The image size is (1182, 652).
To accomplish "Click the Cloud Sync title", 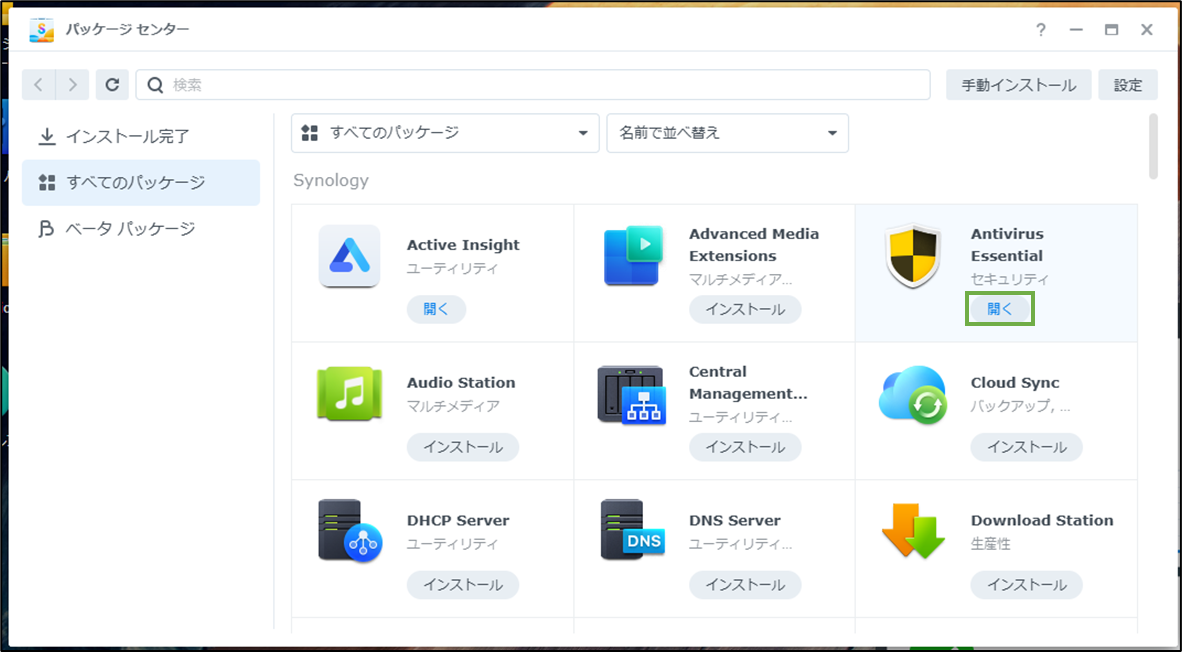I will click(1015, 383).
